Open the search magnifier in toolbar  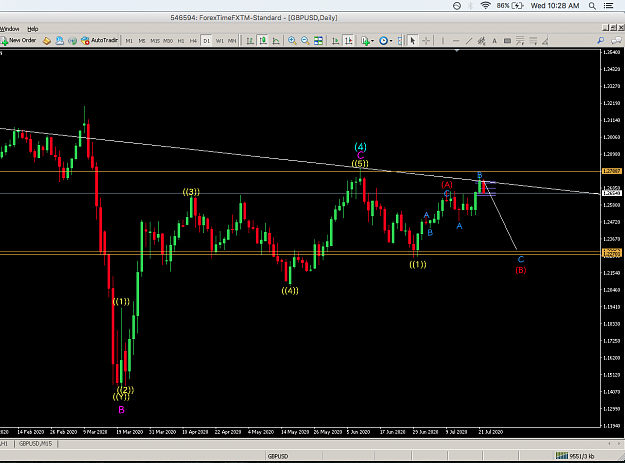tap(601, 40)
